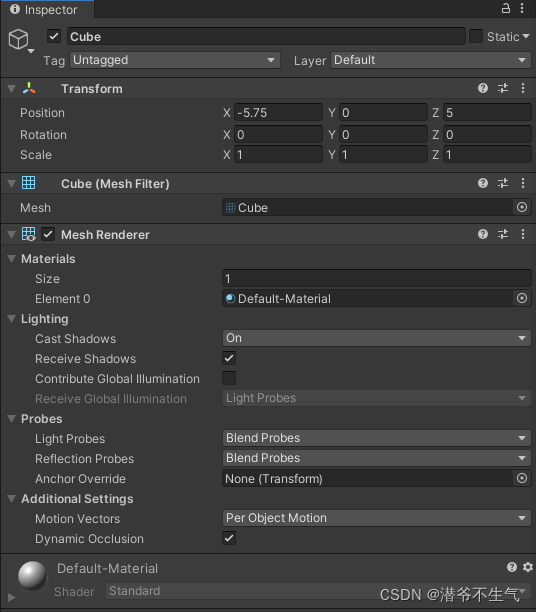The width and height of the screenshot is (536, 612).
Task: Click the Default-Material sphere preview
Action: coord(32,575)
